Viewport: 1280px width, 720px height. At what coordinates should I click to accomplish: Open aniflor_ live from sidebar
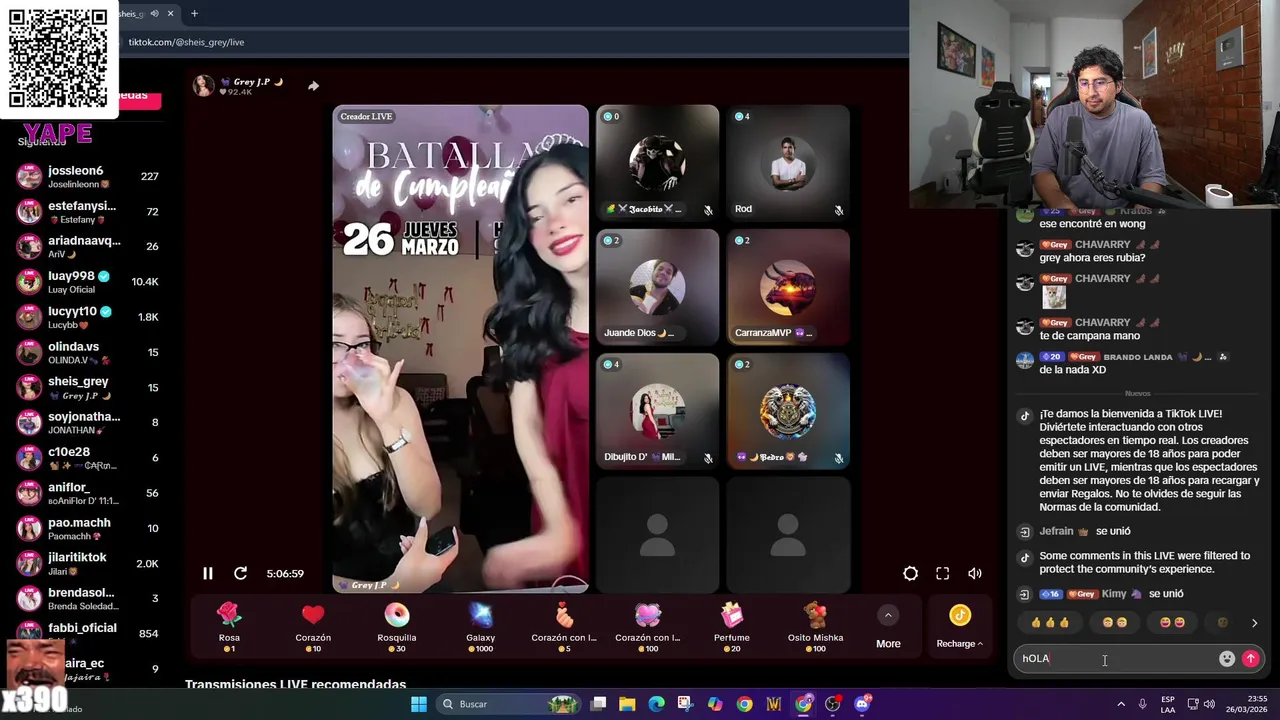[88, 493]
